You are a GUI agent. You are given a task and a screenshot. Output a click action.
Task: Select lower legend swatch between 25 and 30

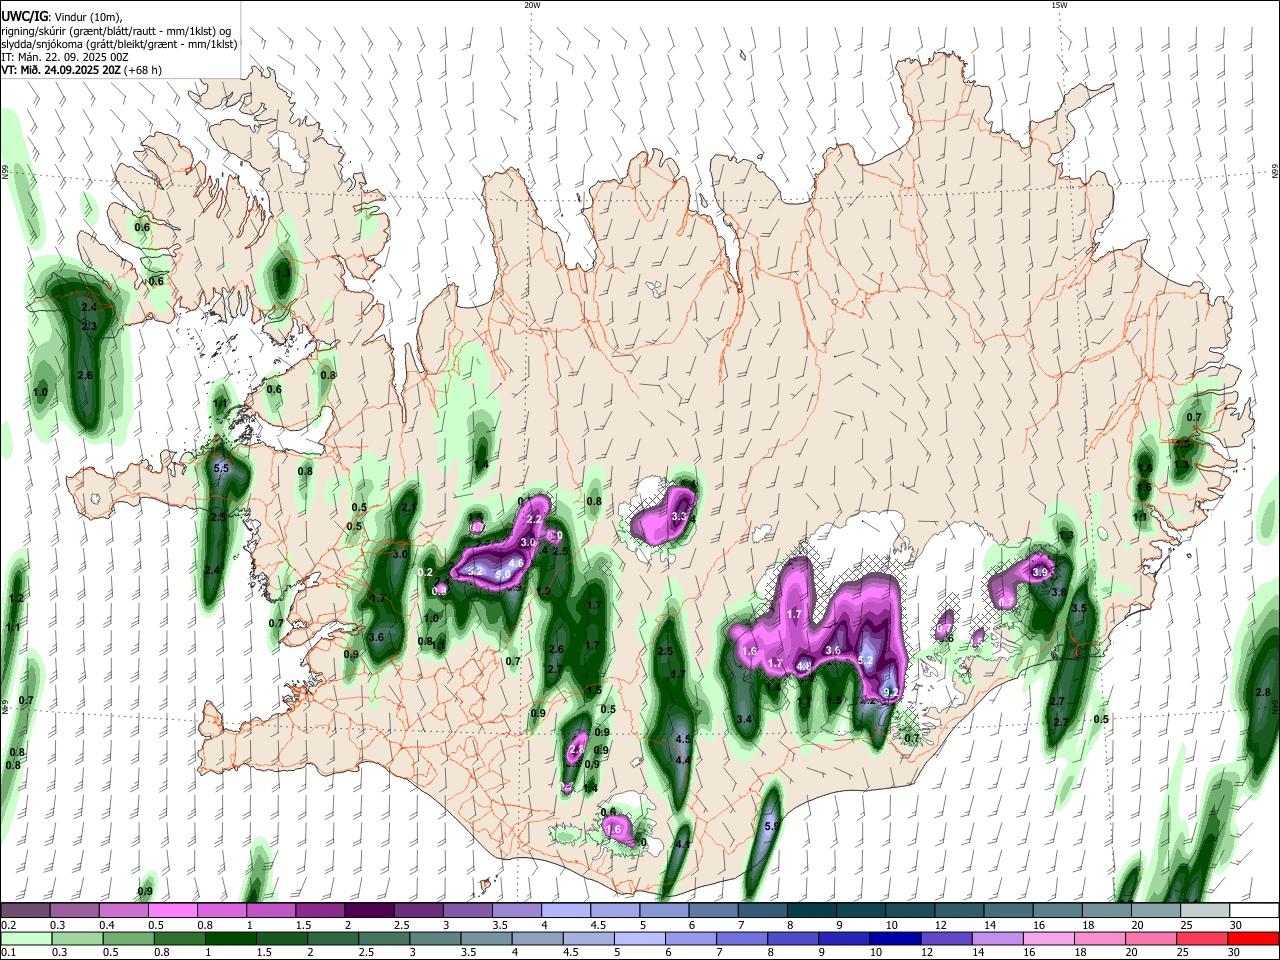(1201, 939)
